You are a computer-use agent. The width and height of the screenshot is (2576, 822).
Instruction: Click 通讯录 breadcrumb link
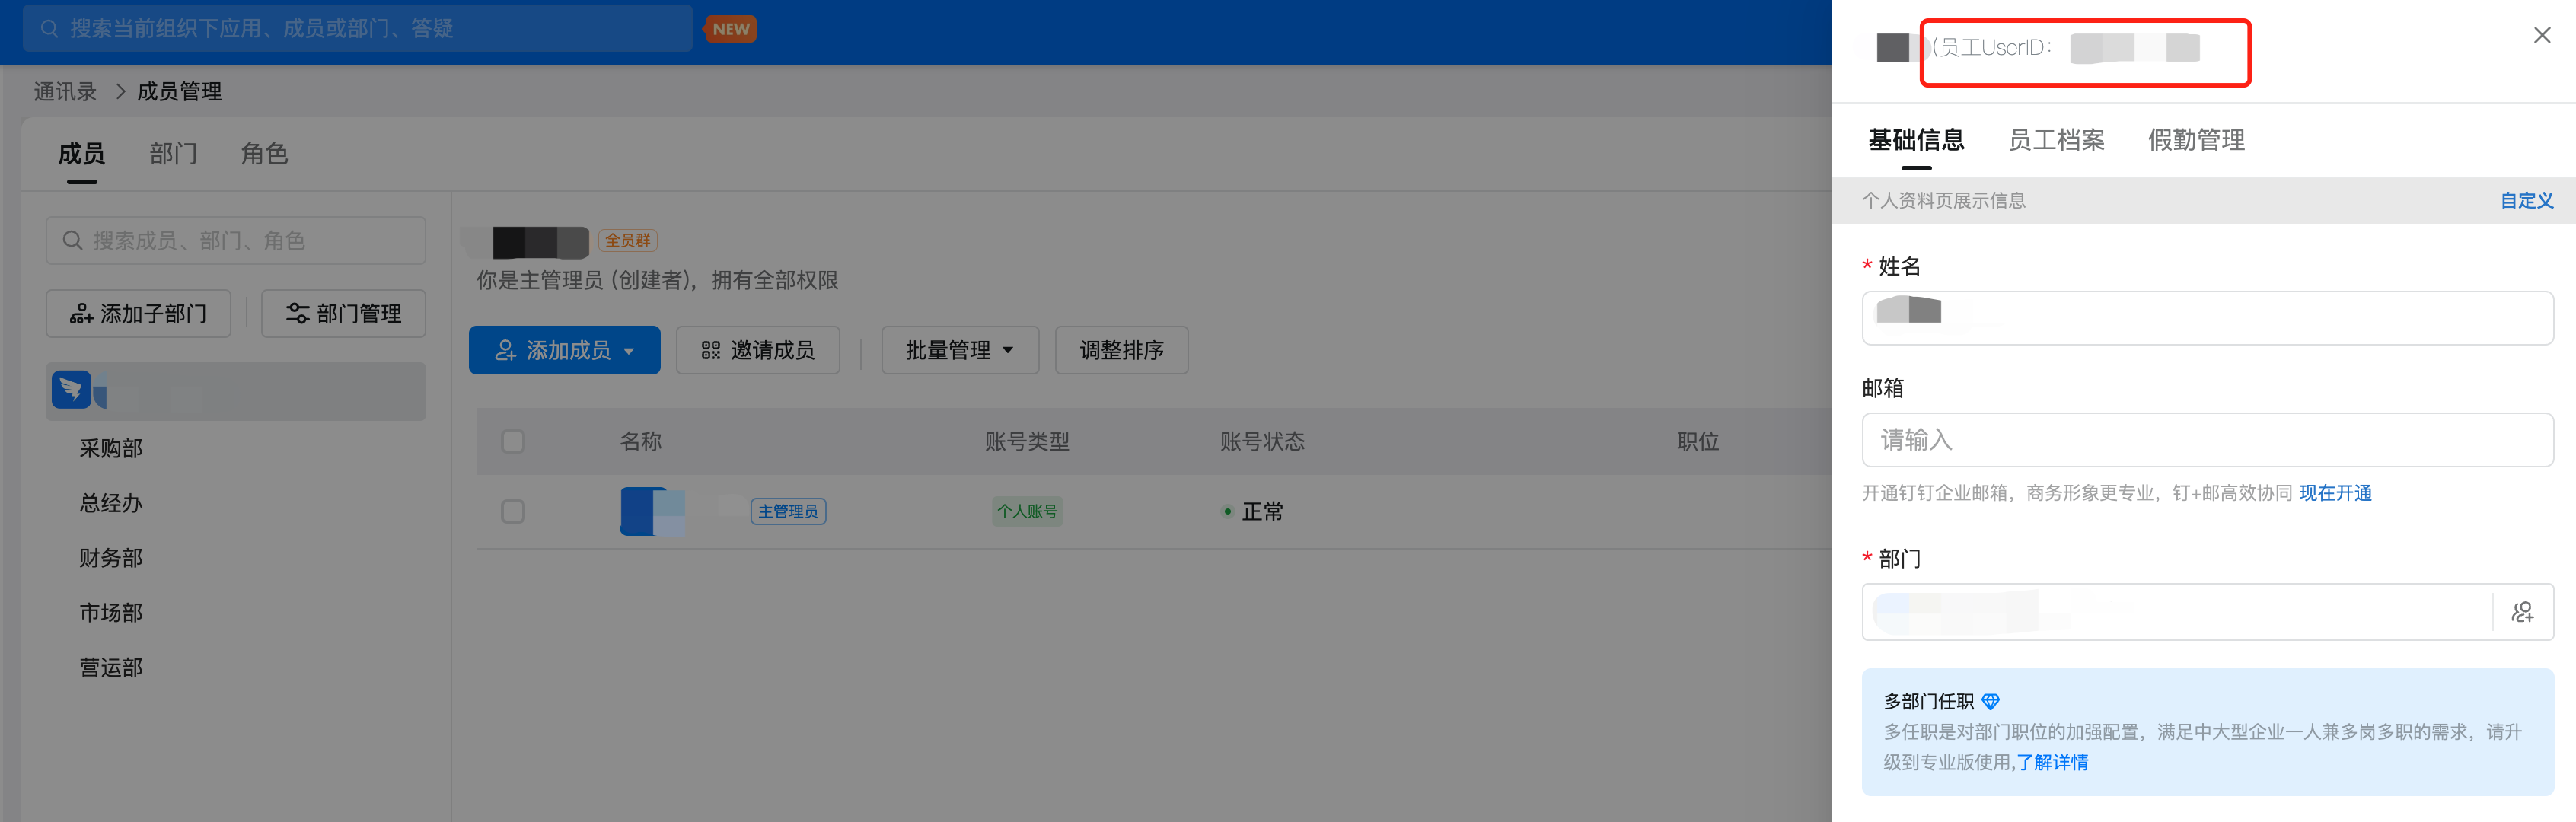point(65,92)
